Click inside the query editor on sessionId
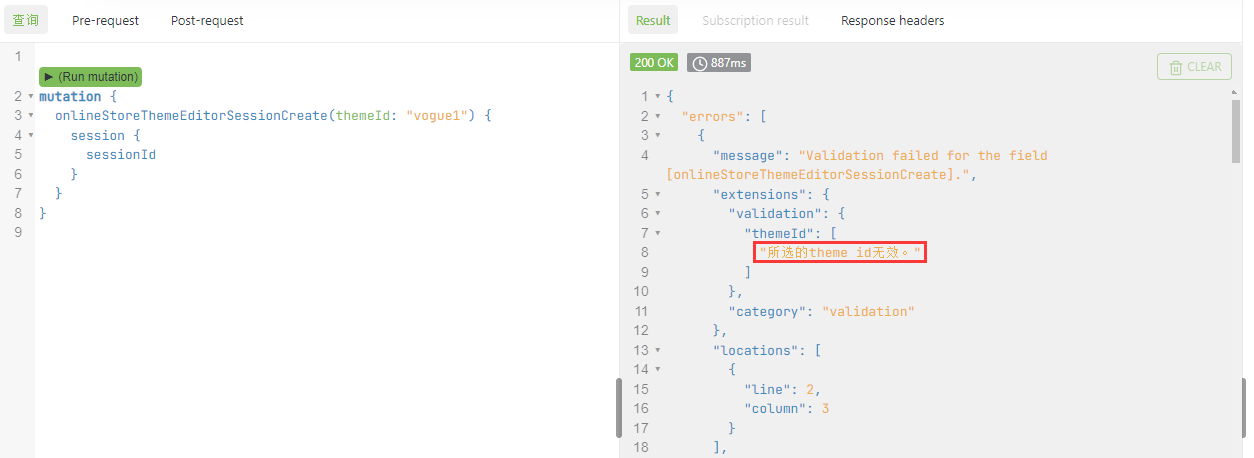The width and height of the screenshot is (1254, 458). point(120,155)
